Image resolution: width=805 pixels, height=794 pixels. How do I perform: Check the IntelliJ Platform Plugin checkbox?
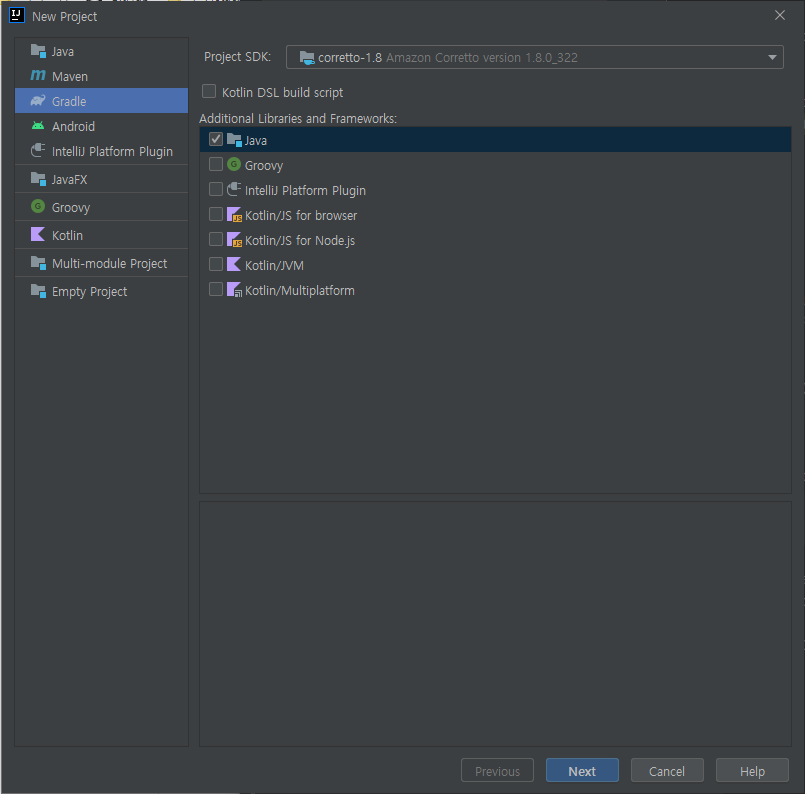pos(216,189)
